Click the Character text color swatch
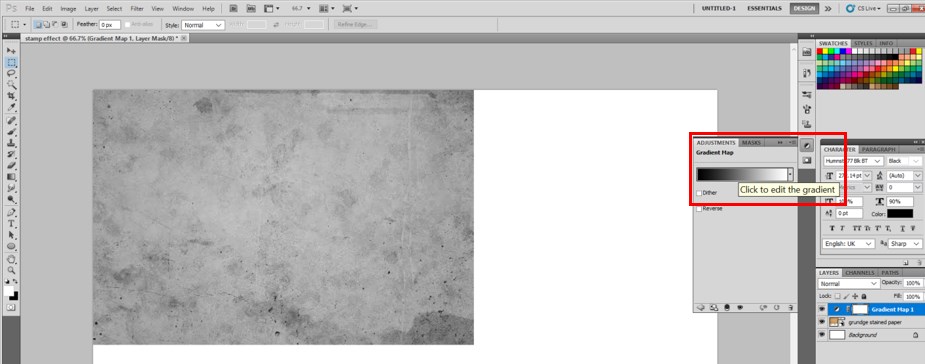Viewport: 925px width, 364px height. pyautogui.click(x=900, y=214)
